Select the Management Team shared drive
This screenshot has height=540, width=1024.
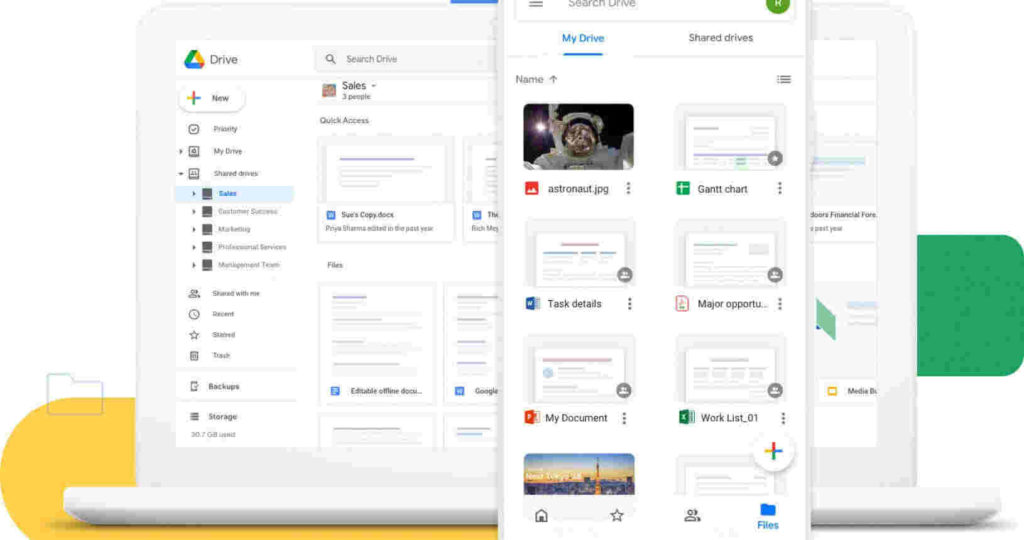(x=248, y=265)
